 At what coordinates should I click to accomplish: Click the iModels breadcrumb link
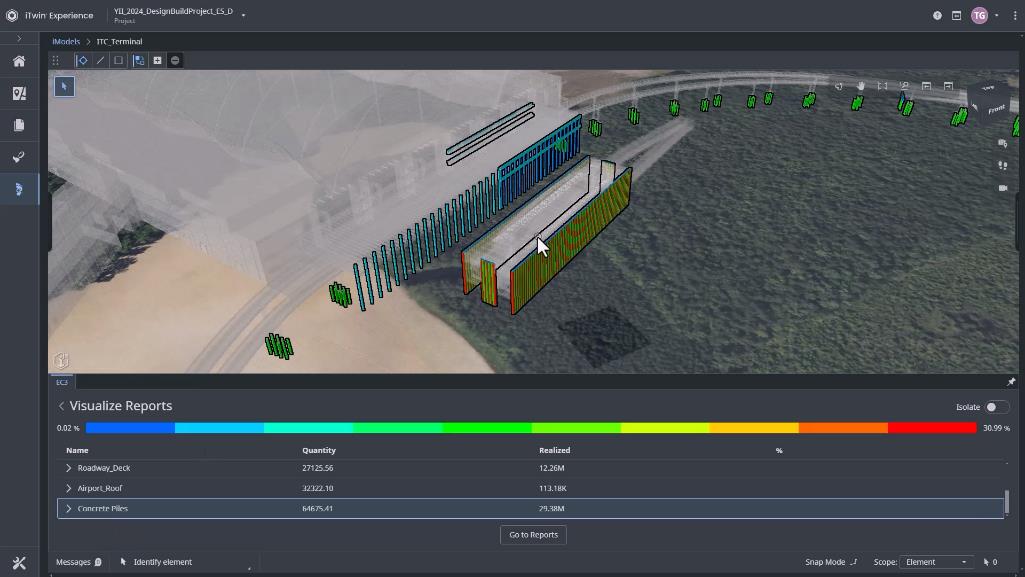(x=66, y=42)
